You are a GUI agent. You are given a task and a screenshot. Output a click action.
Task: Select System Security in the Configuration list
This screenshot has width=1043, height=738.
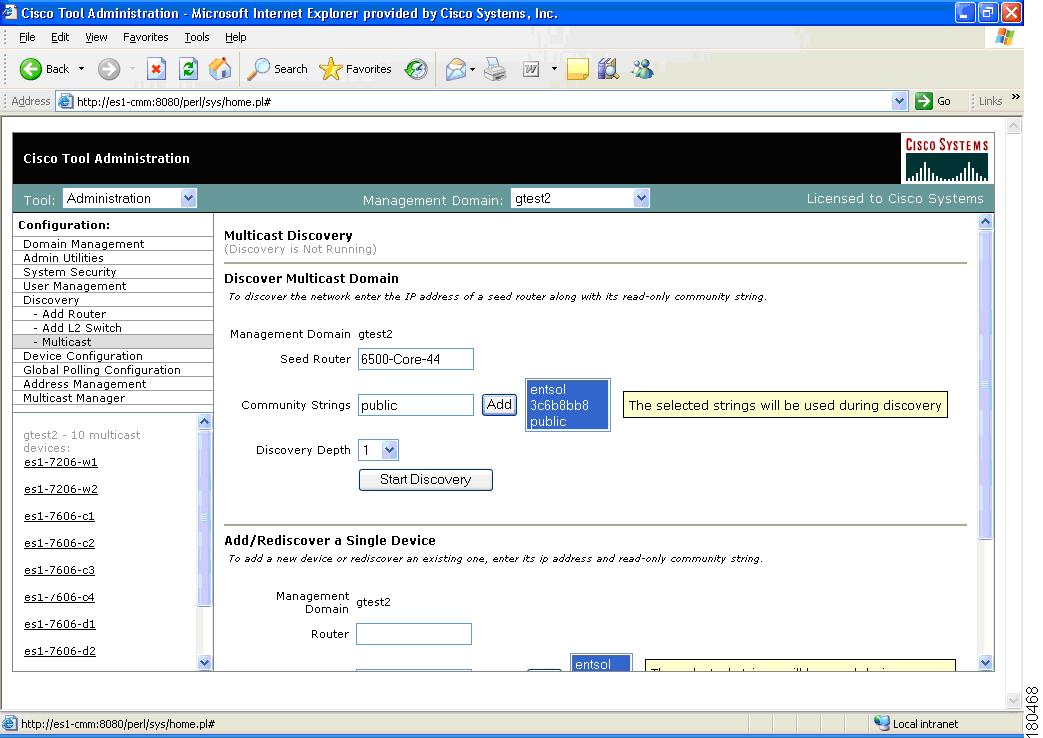click(113, 272)
